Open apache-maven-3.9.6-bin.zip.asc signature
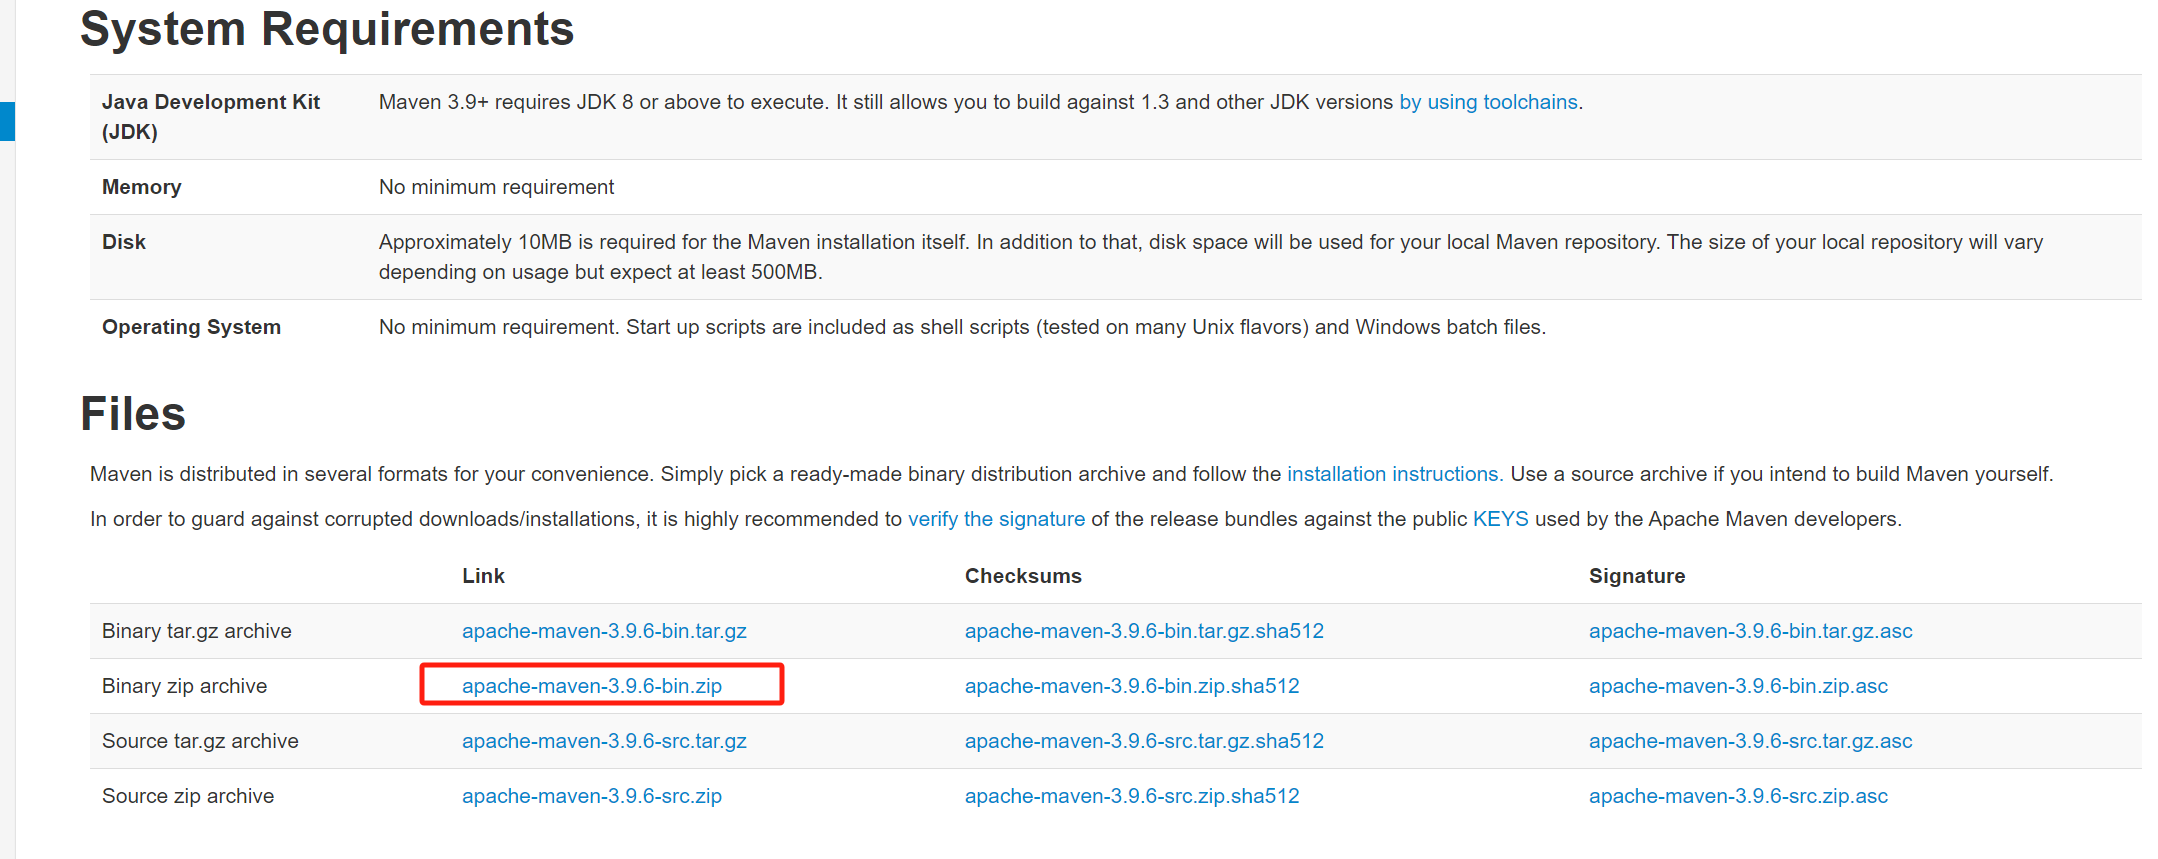The image size is (2158, 859). pos(1738,686)
